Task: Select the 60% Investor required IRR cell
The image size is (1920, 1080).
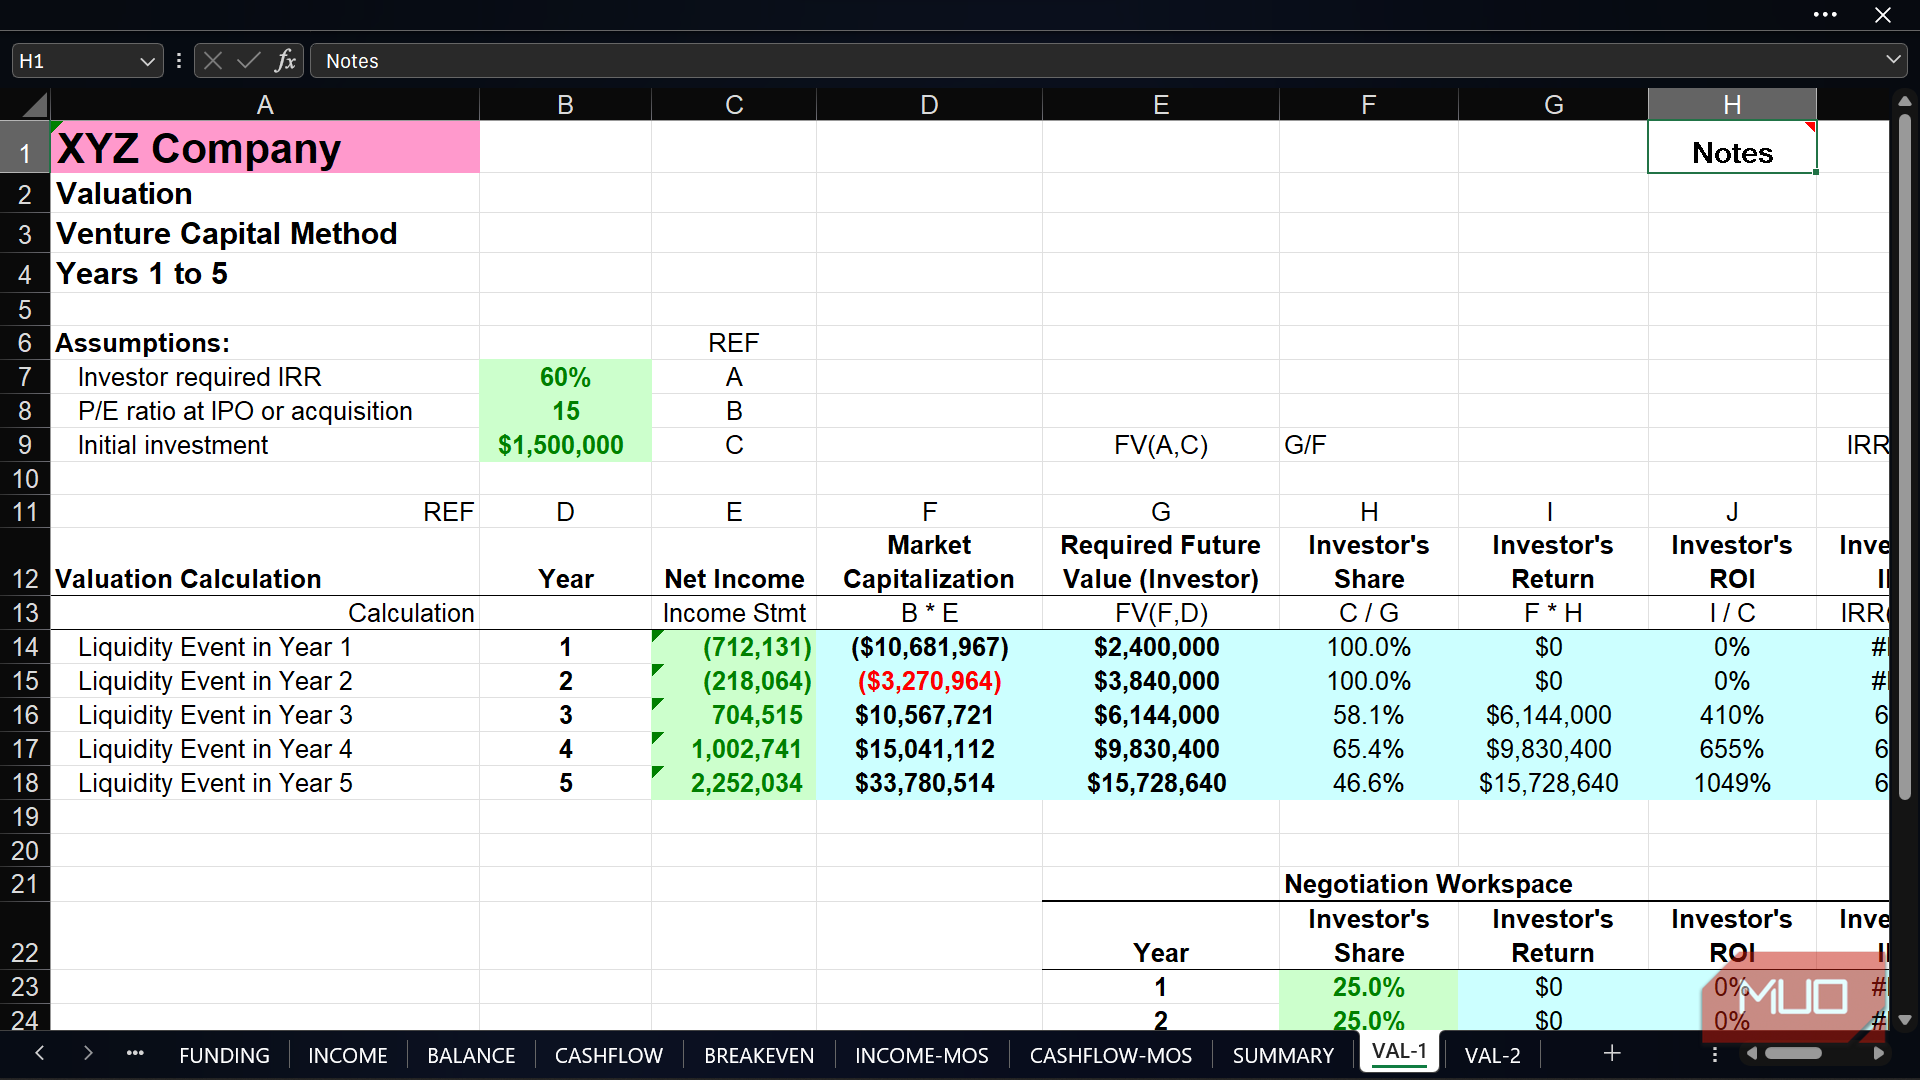Action: (565, 377)
